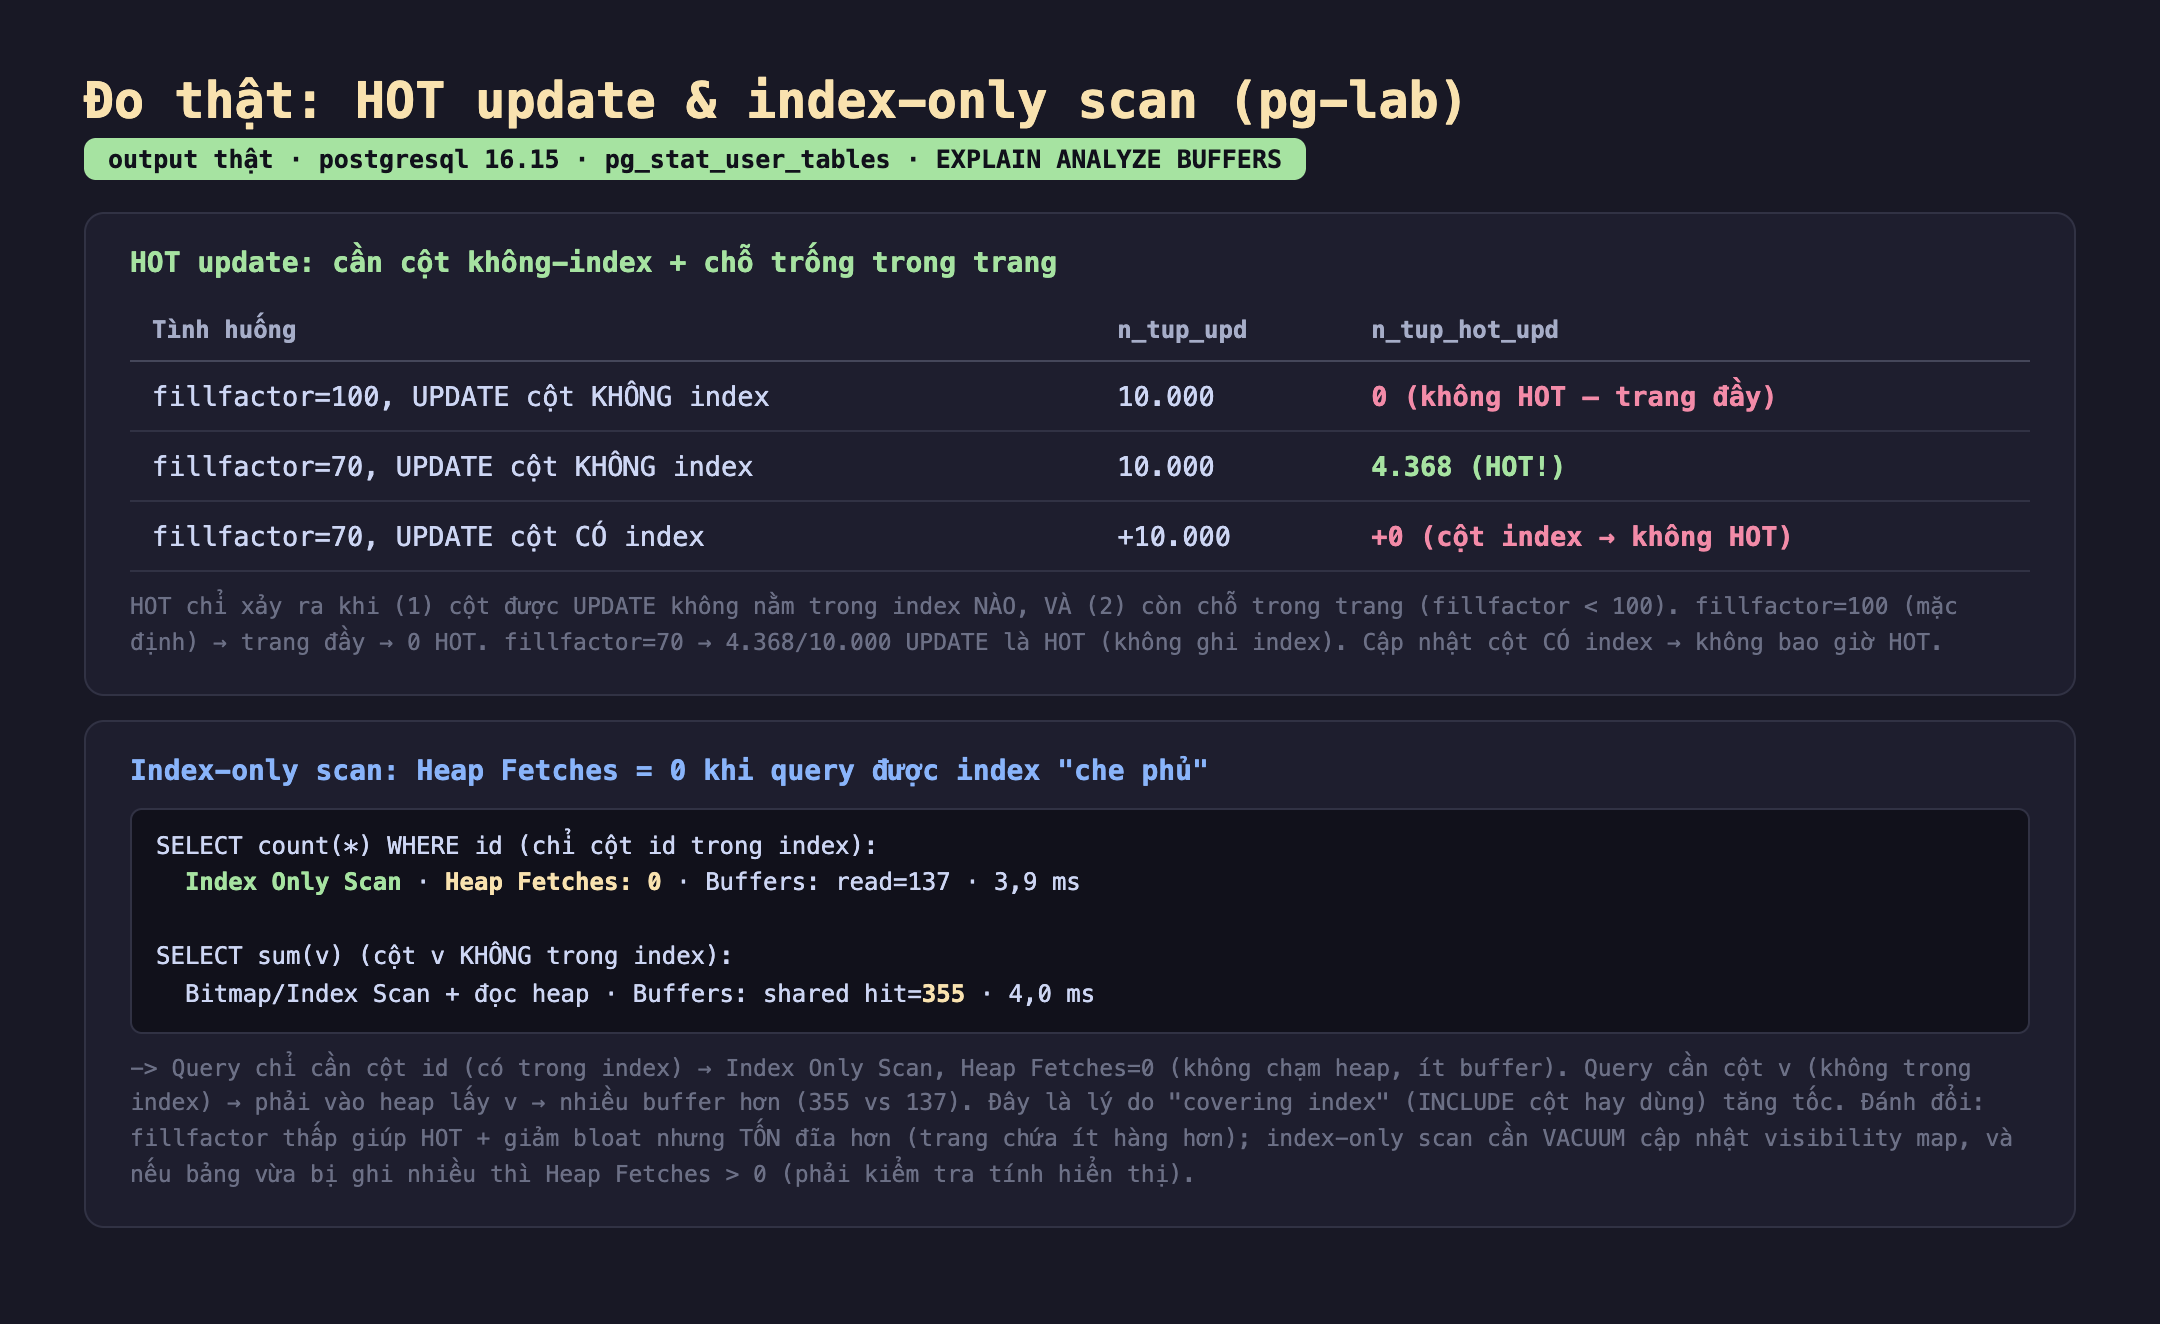Image resolution: width=2160 pixels, height=1324 pixels.
Task: Click heading 'HOT update: cần cột không-index'
Action: pos(593,262)
